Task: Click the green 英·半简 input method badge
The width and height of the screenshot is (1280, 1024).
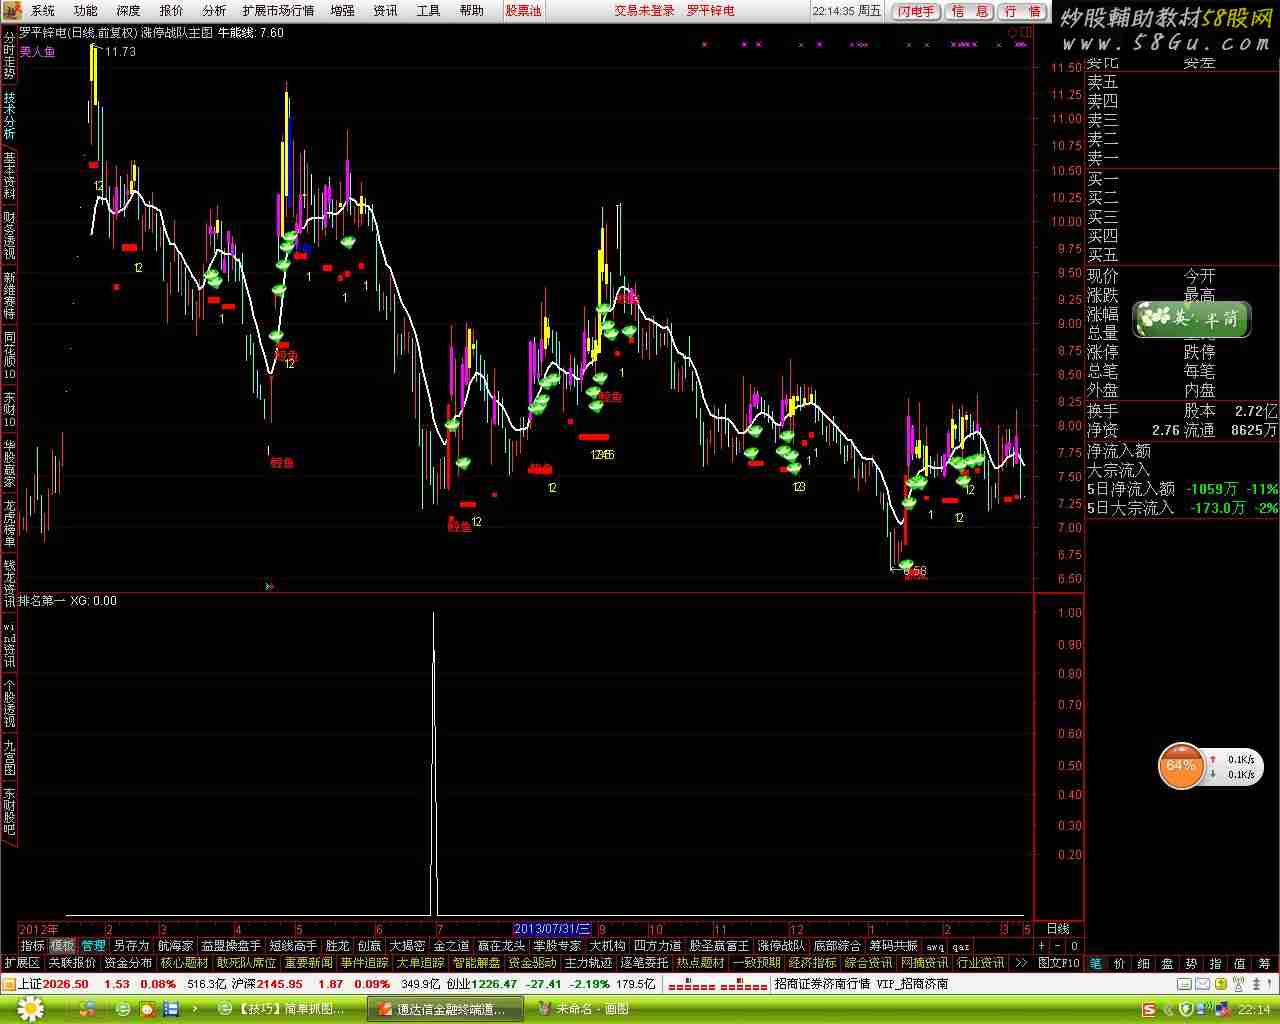Action: 1191,318
